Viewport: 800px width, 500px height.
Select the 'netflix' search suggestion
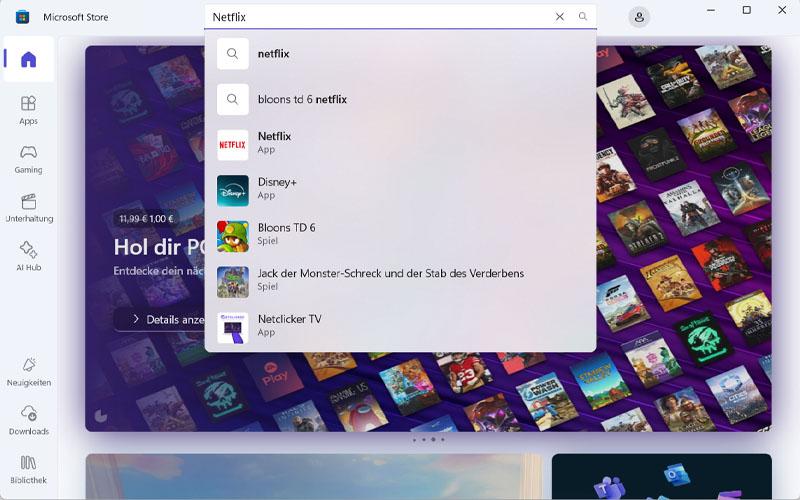pyautogui.click(x=400, y=54)
